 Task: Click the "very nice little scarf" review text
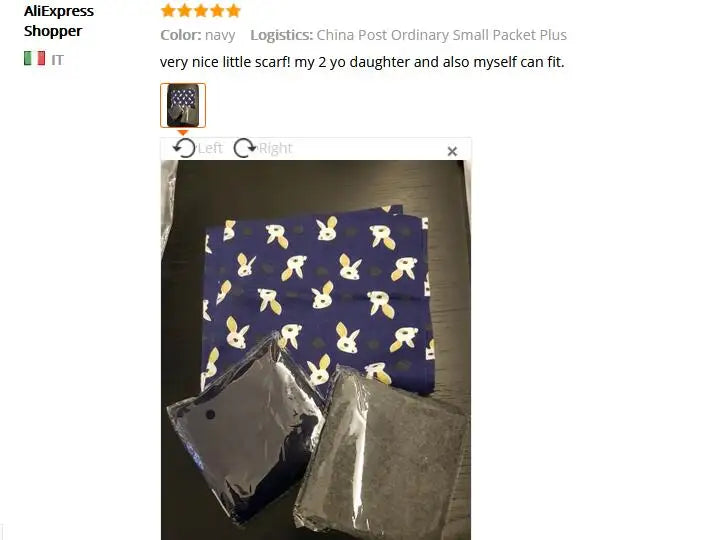[x=225, y=62]
